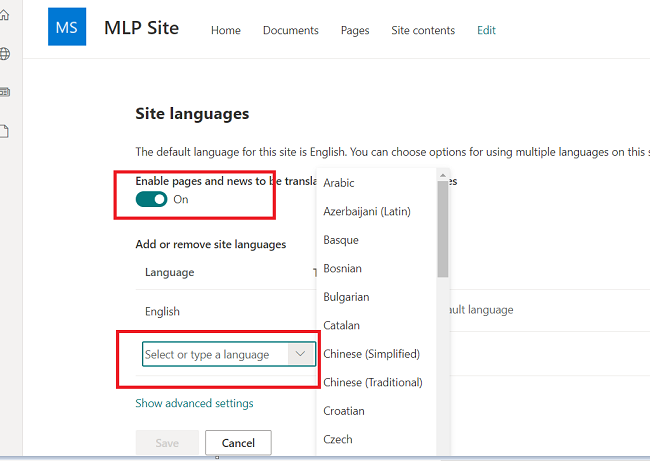This screenshot has height=461, width=650.
Task: Open the page icon in left rail
Action: click(4, 130)
